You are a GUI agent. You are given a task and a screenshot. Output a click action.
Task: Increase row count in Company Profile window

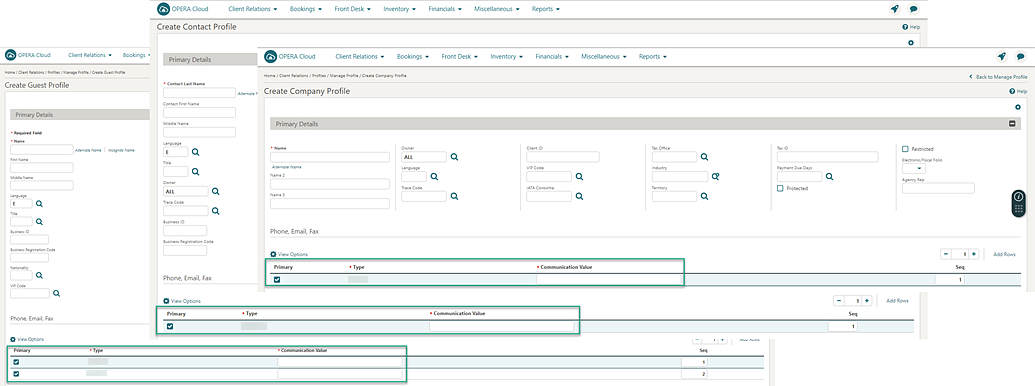[974, 254]
